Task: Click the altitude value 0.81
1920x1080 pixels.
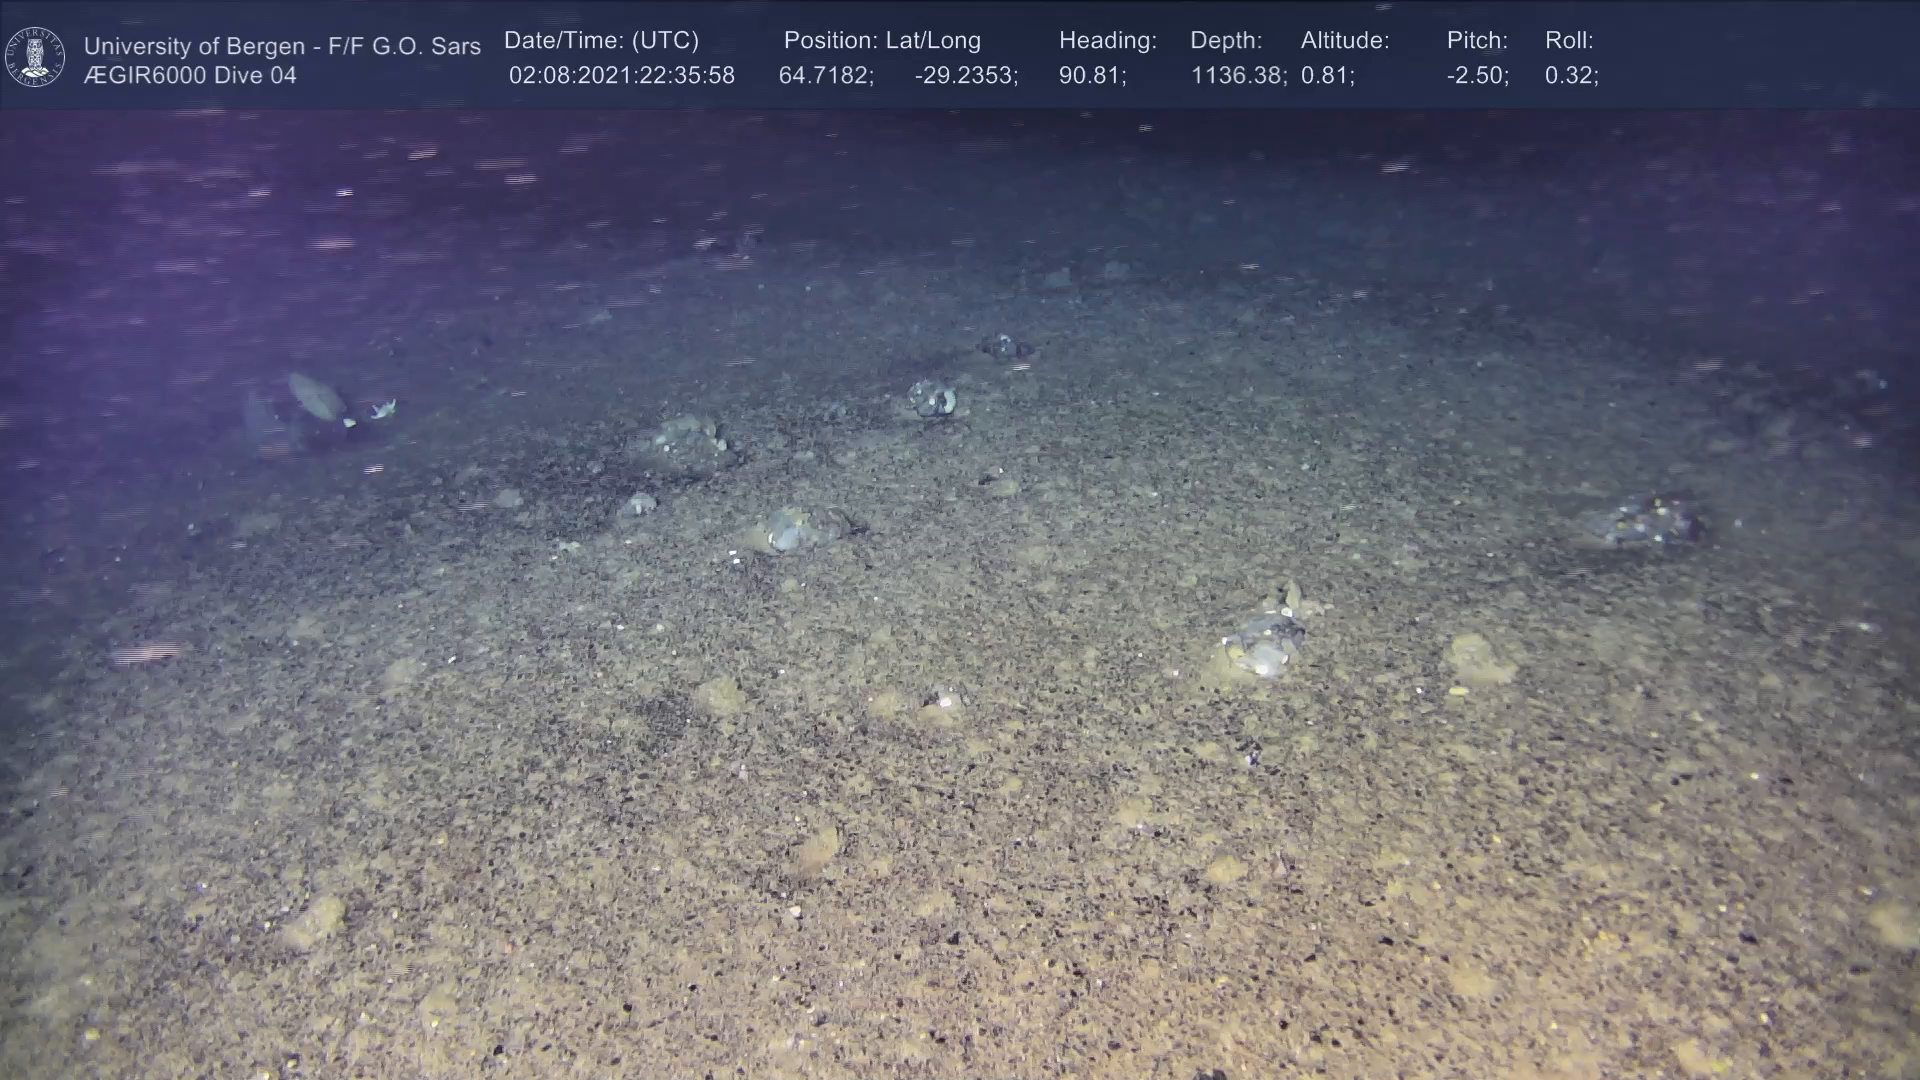Action: (1327, 76)
